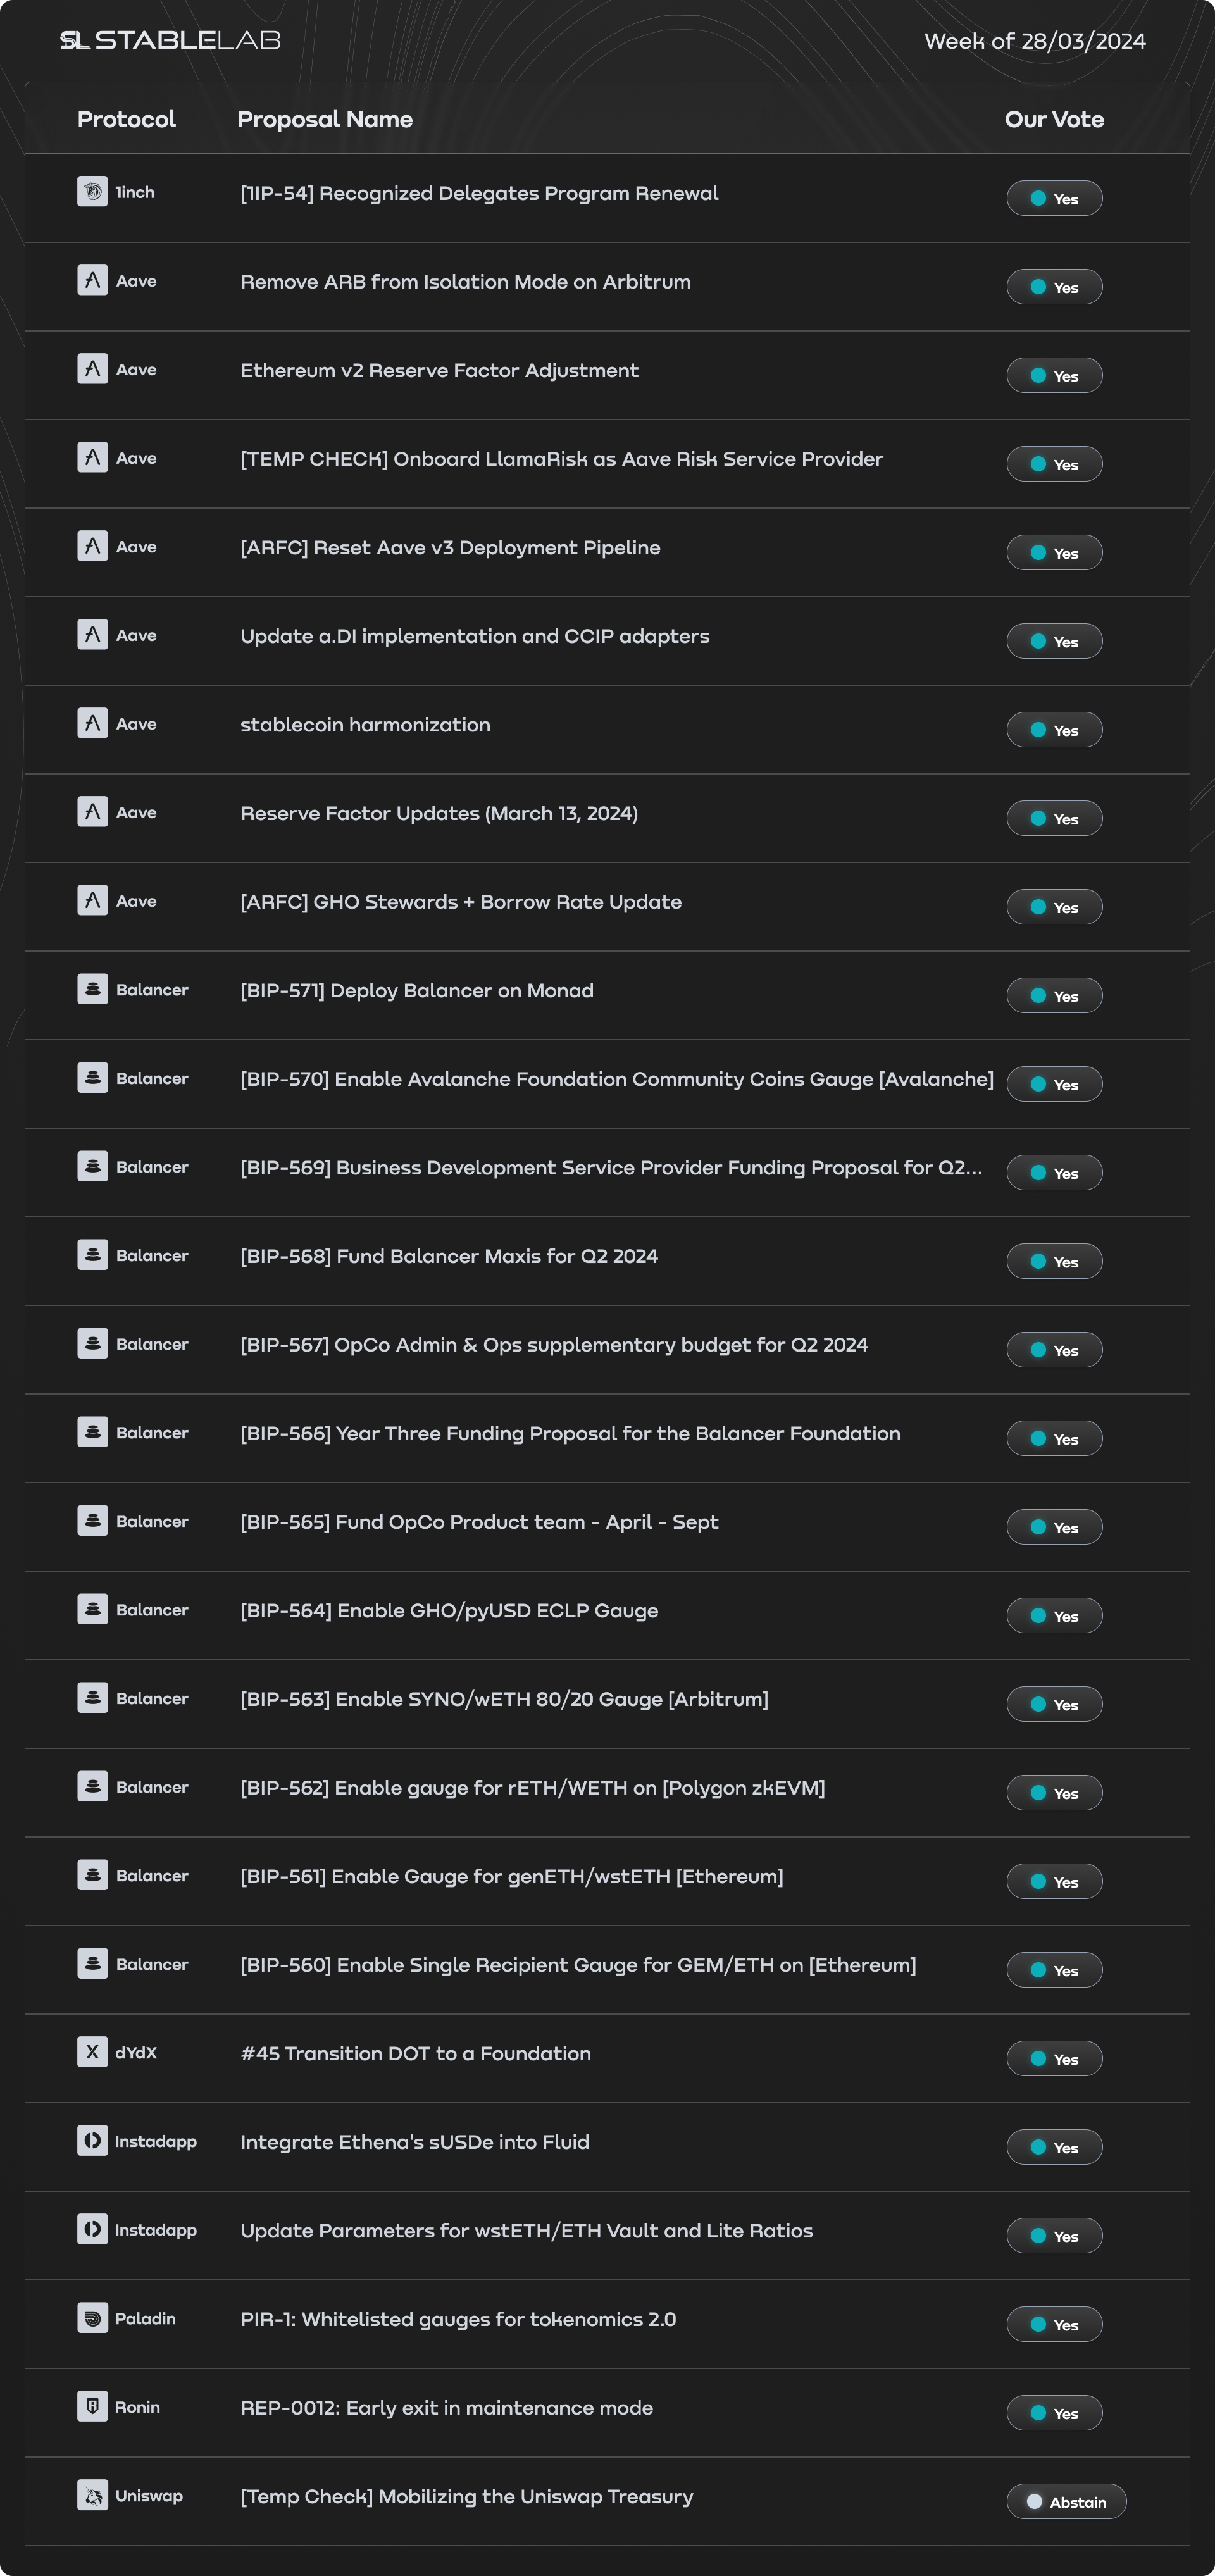
Task: Open '[BIP-568] Fund Balancer Maxis for Q2 2024'
Action: pos(449,1256)
